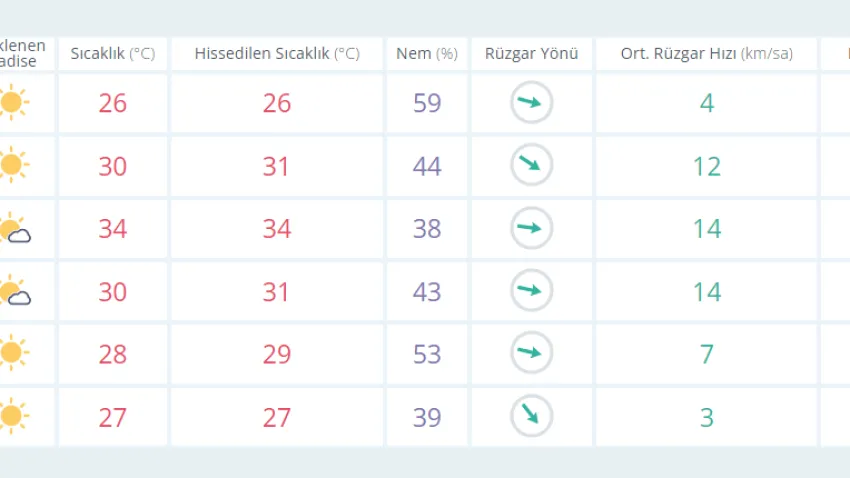Click the Ort. Rüzgar Hızı column header
850x478 pixels.
pyautogui.click(x=706, y=54)
